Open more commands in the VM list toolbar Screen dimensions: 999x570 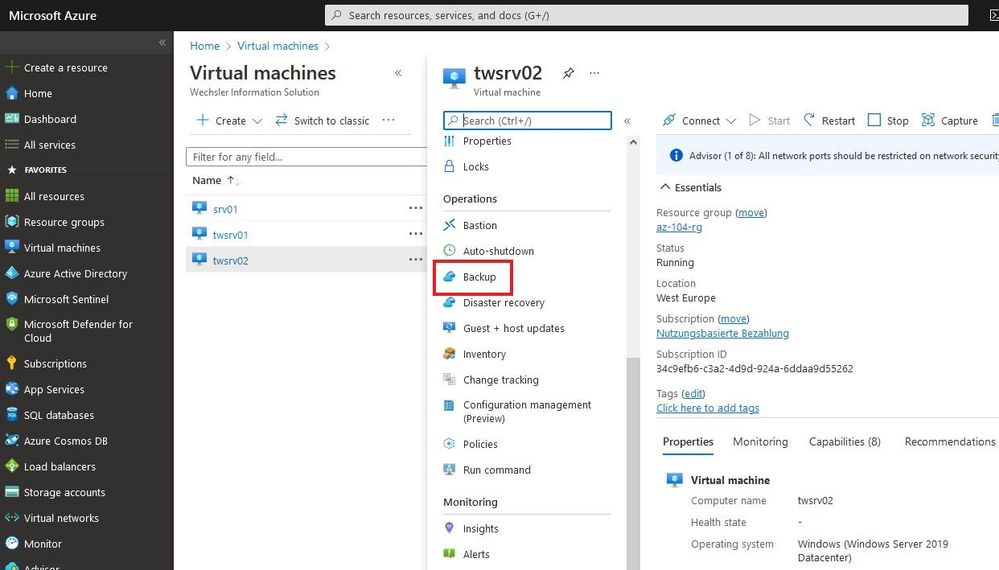(389, 120)
